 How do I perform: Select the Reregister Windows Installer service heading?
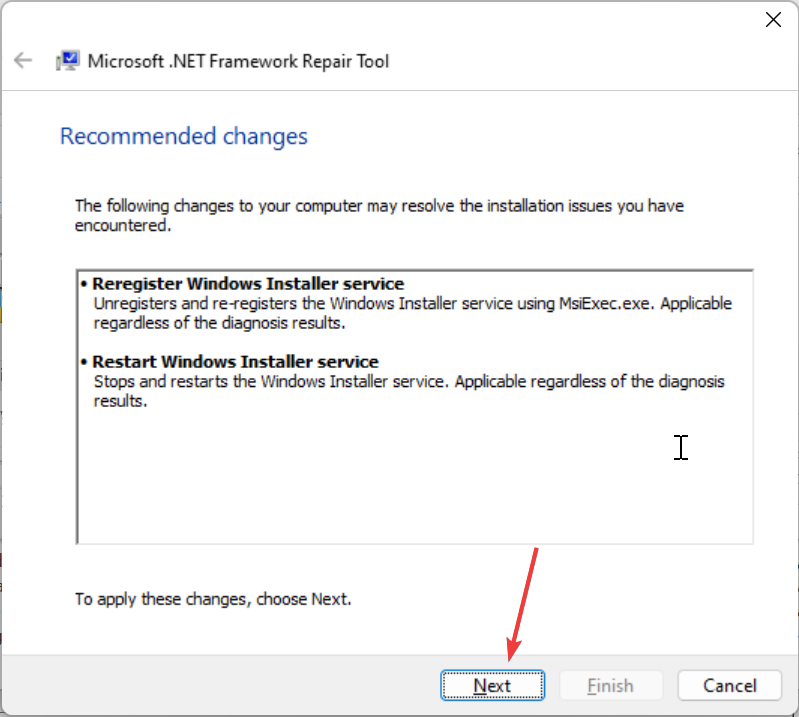(248, 284)
